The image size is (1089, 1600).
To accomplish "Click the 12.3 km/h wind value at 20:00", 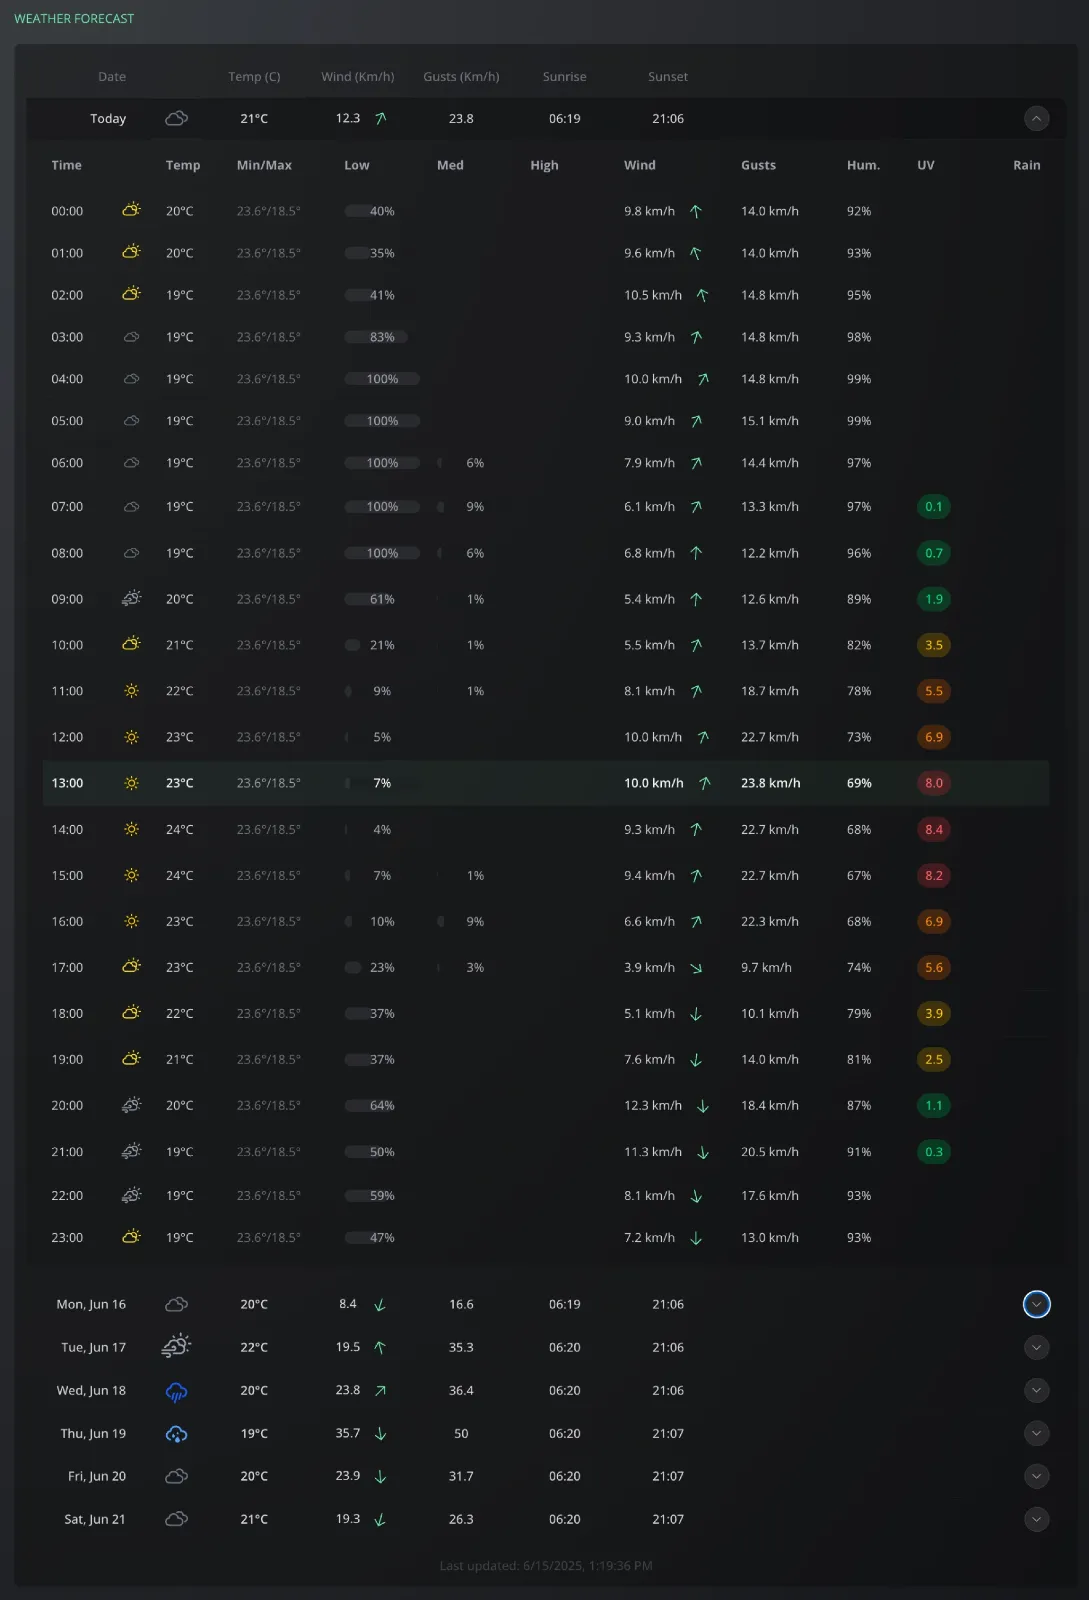I will tap(653, 1106).
